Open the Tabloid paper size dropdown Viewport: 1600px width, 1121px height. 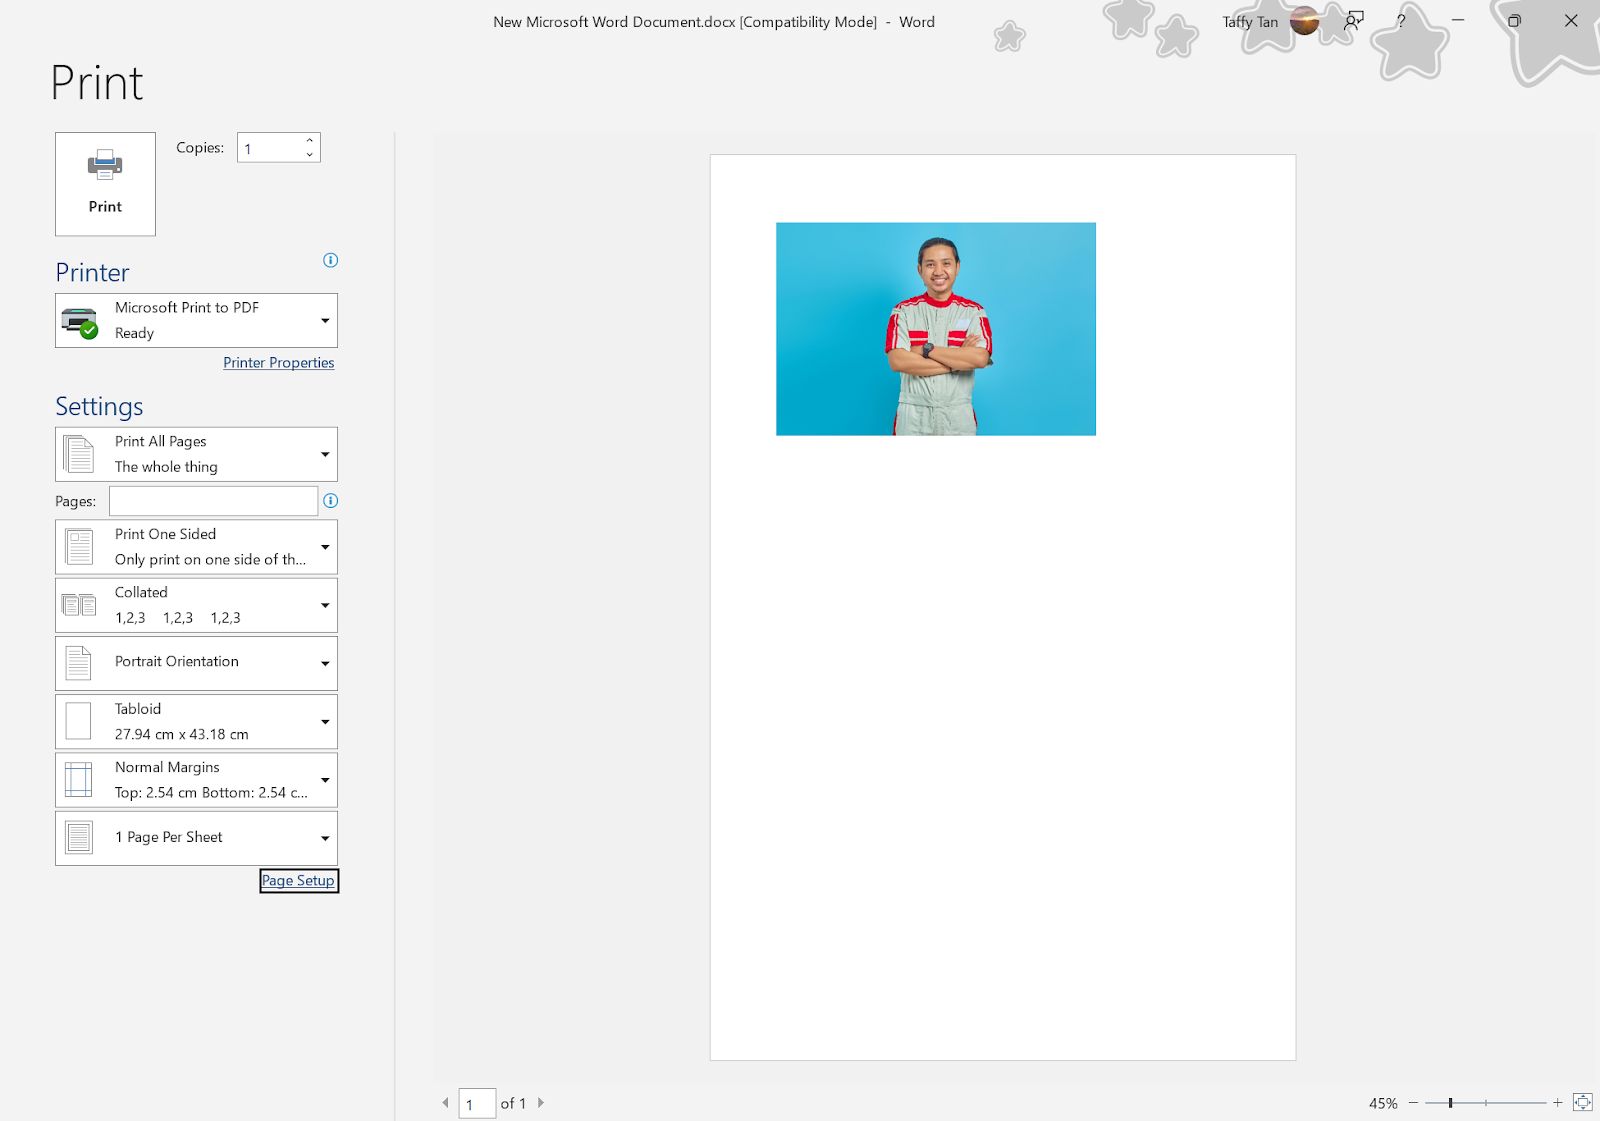point(196,721)
